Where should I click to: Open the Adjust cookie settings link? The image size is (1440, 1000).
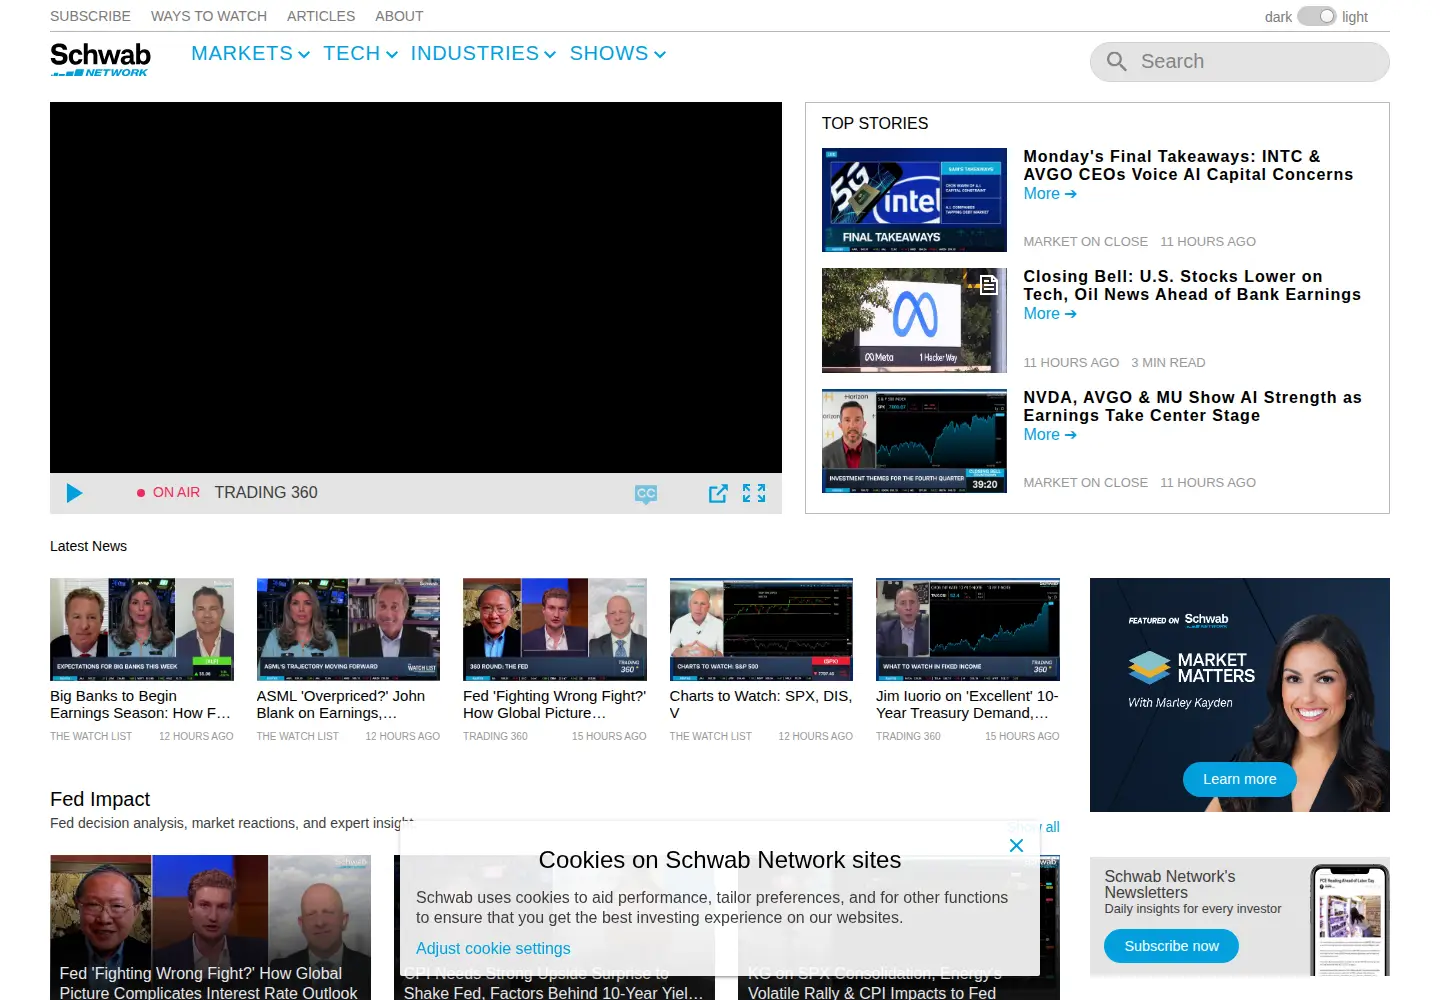coord(493,948)
